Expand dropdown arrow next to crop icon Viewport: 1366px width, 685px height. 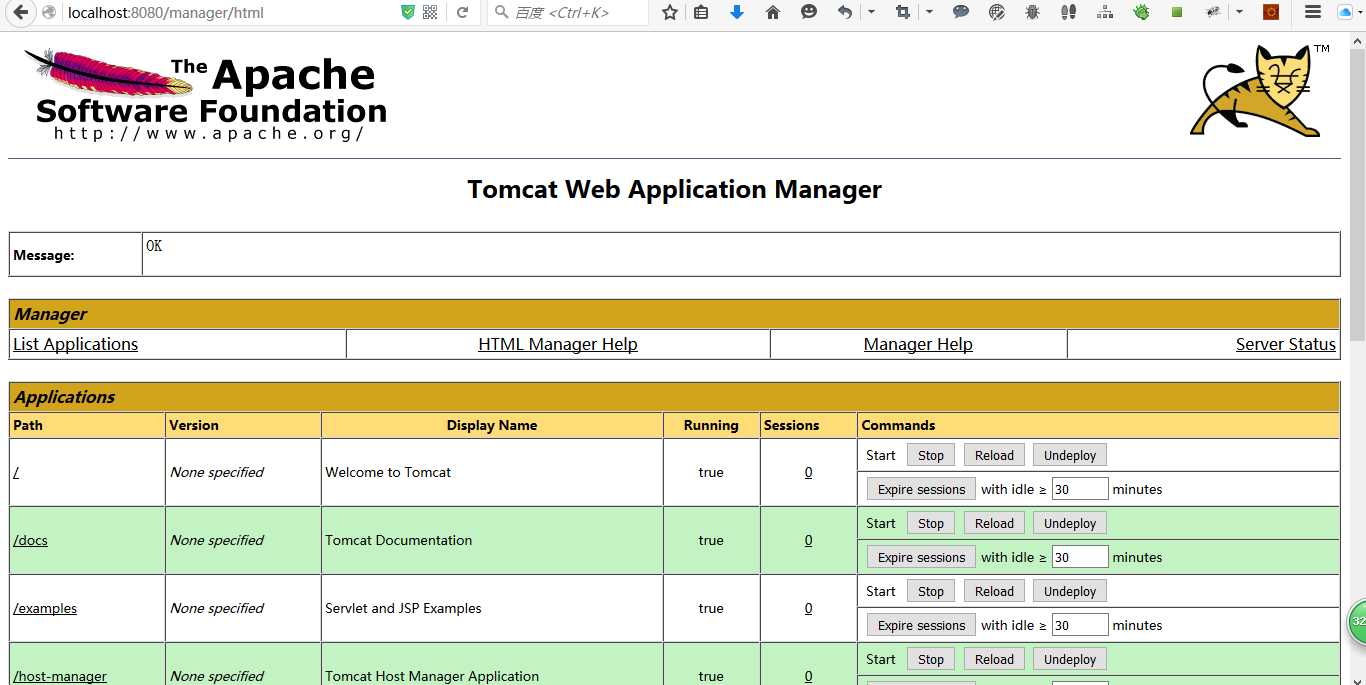929,12
